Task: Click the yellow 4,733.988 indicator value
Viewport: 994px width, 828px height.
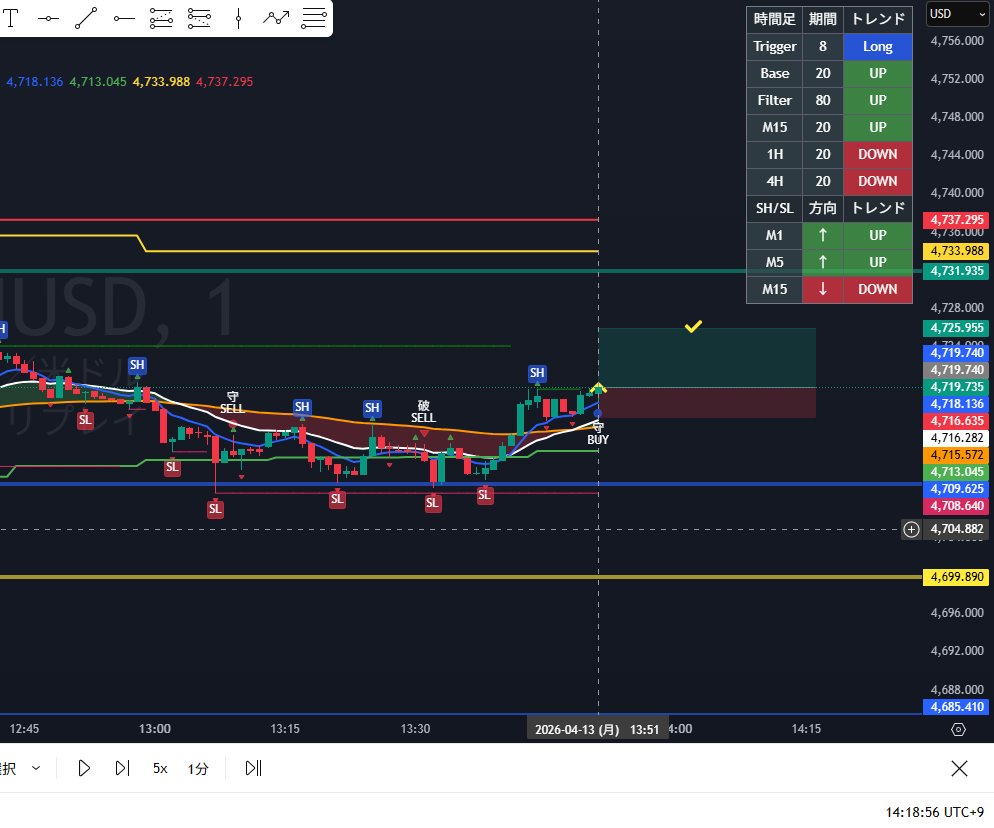Action: pos(161,82)
